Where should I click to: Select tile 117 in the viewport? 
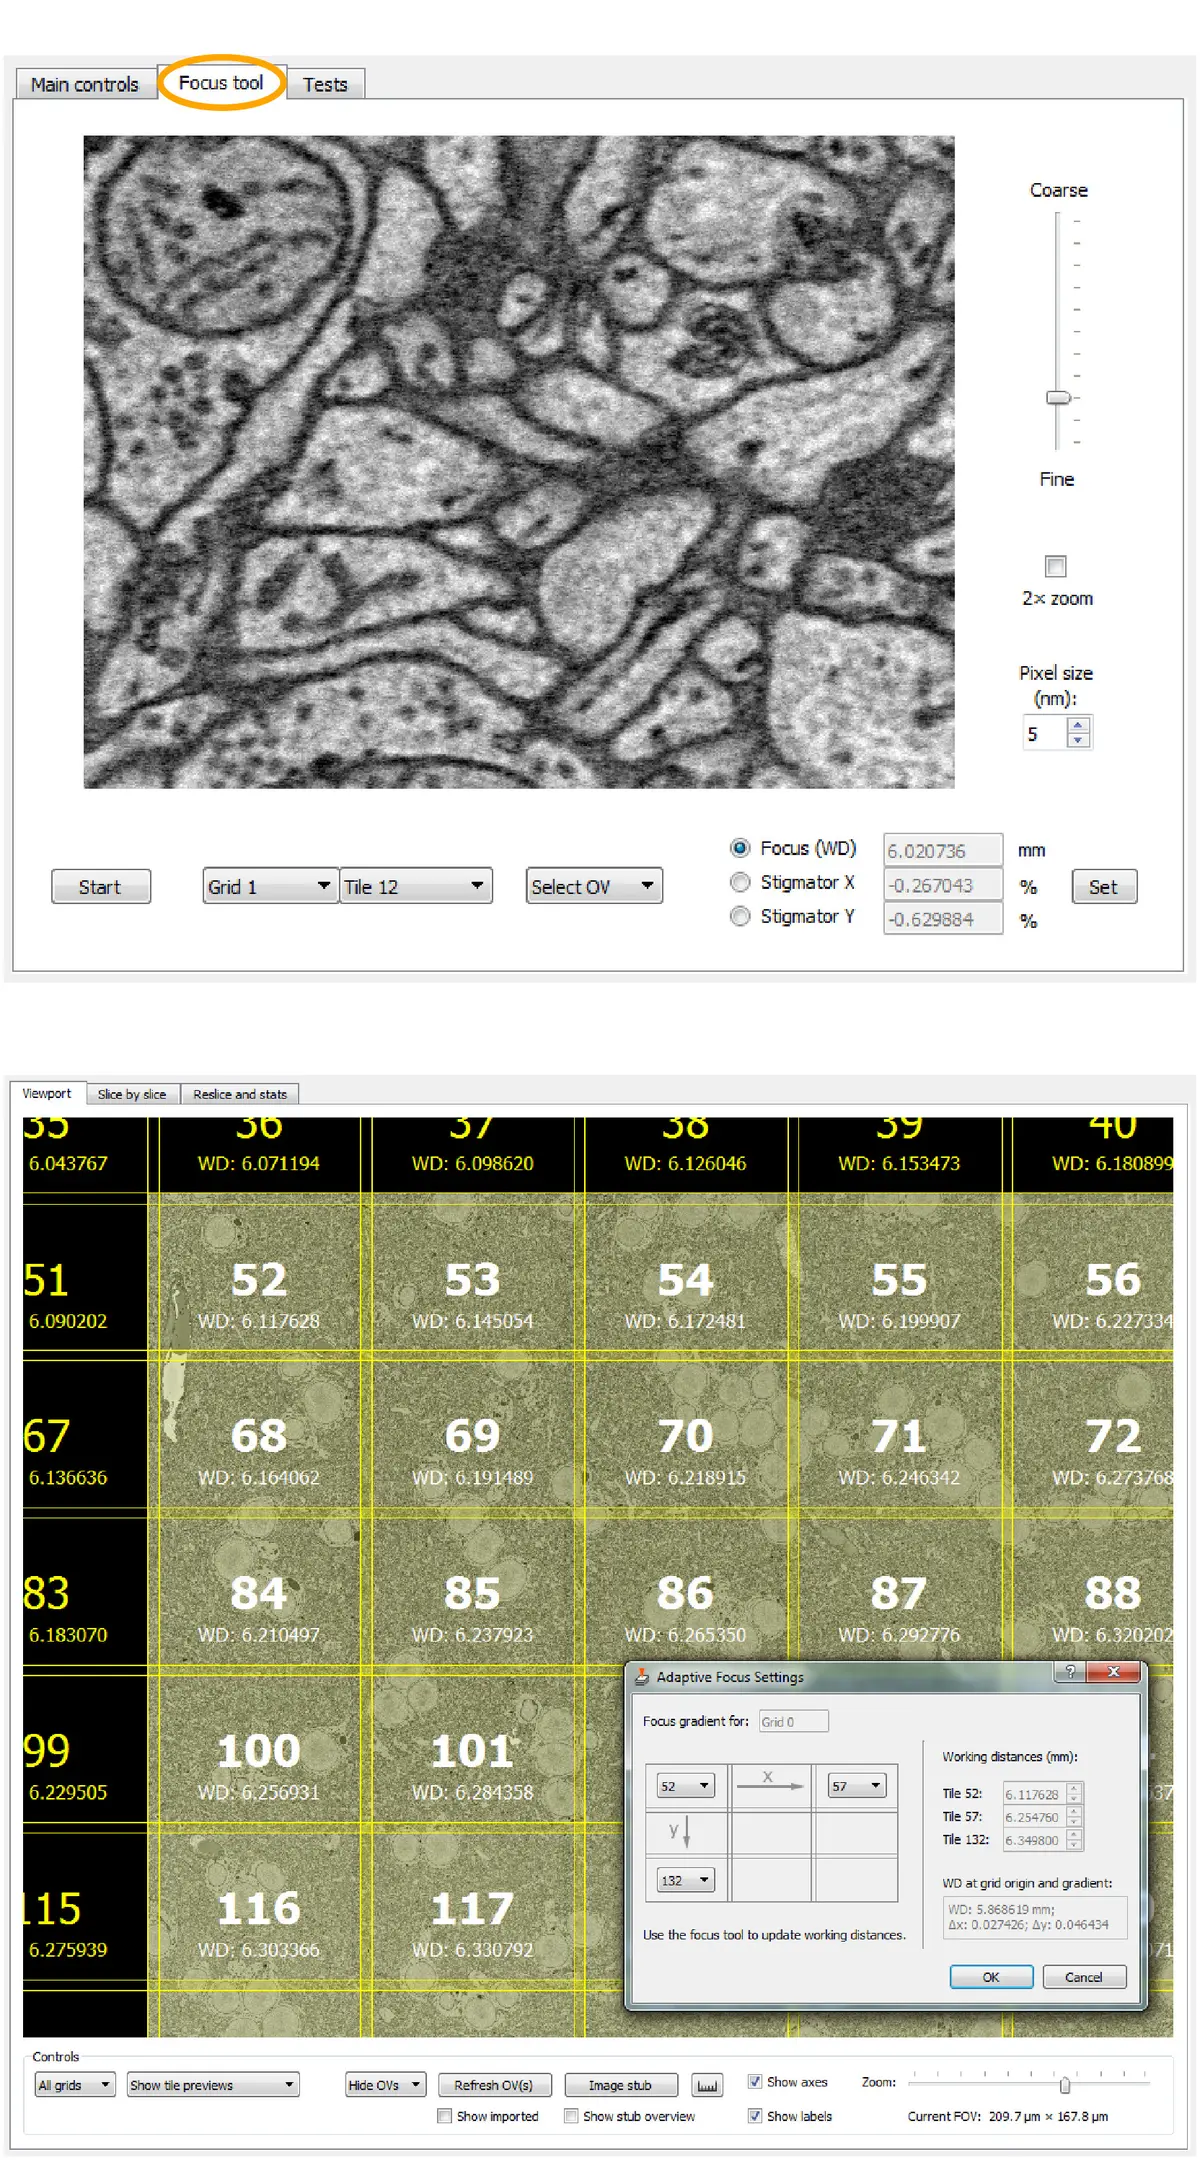tap(473, 1908)
